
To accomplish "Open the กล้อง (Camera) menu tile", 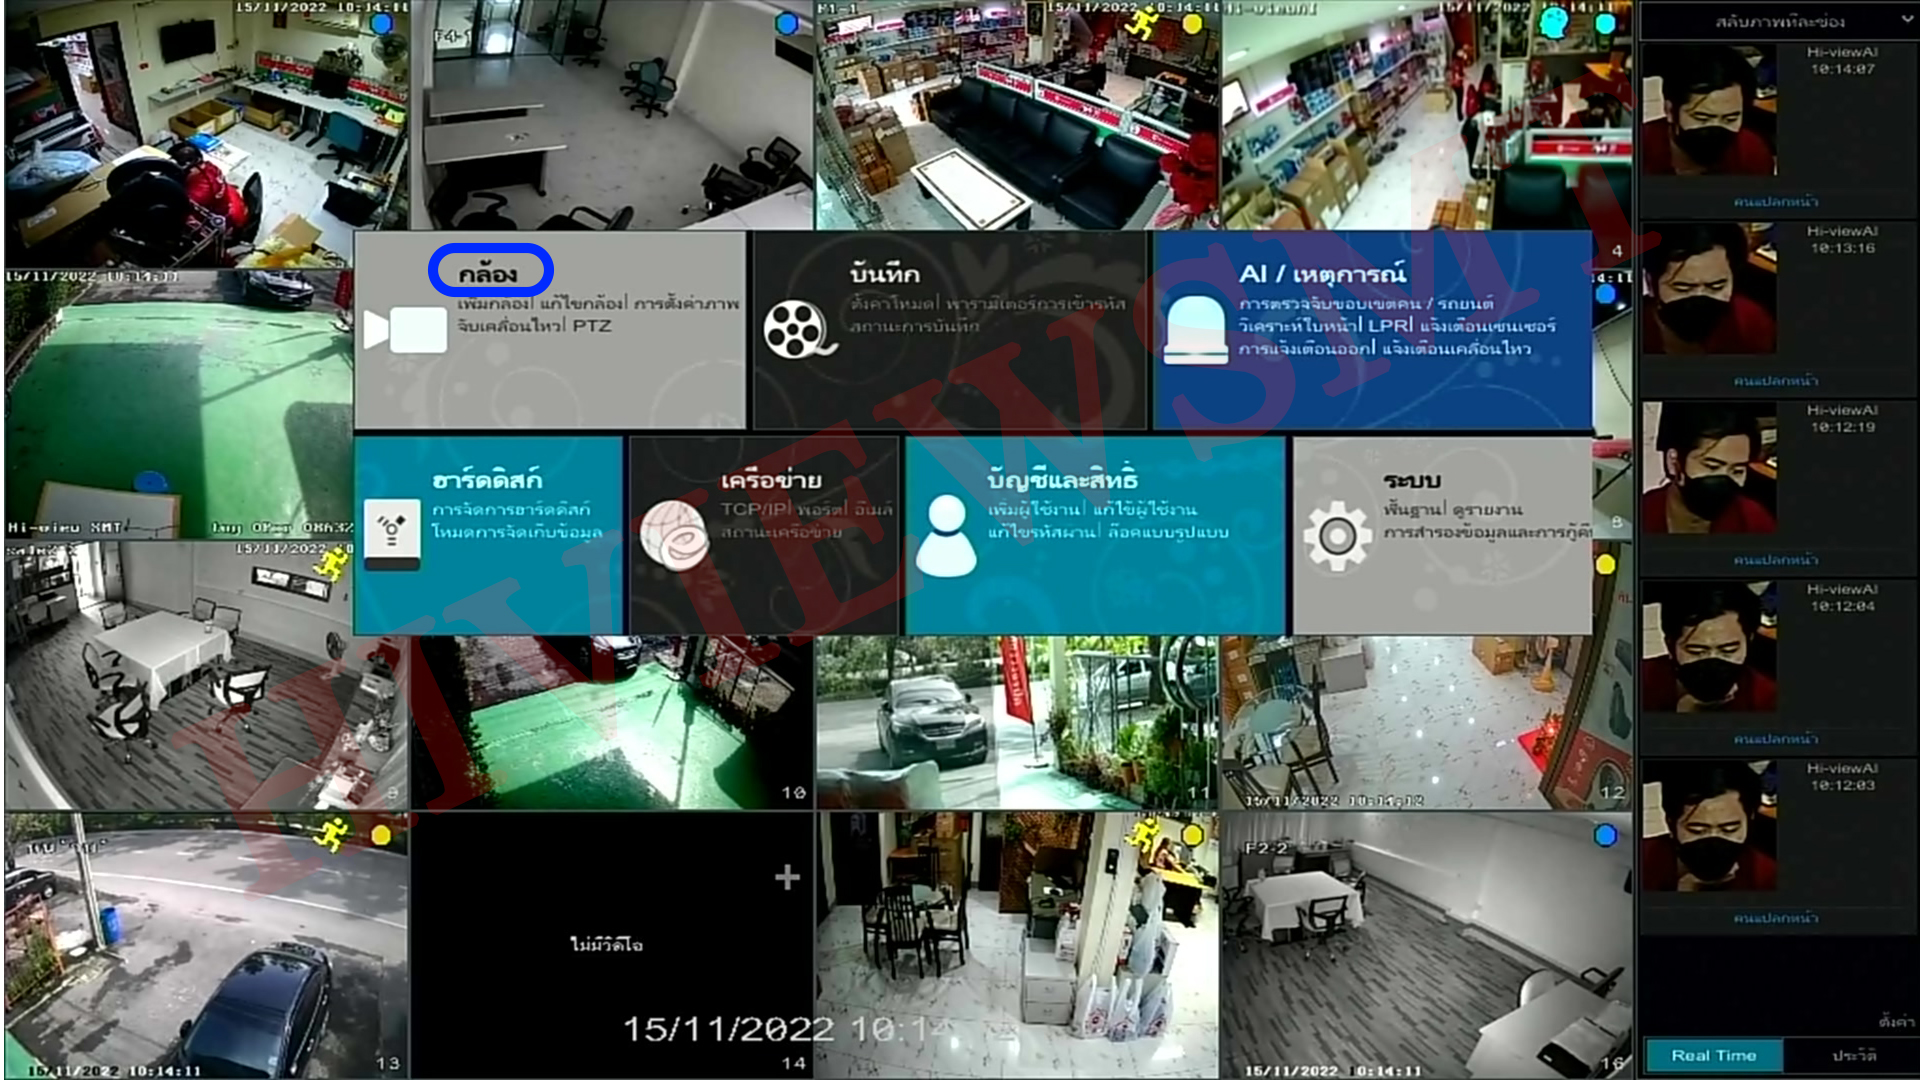I will click(x=489, y=272).
